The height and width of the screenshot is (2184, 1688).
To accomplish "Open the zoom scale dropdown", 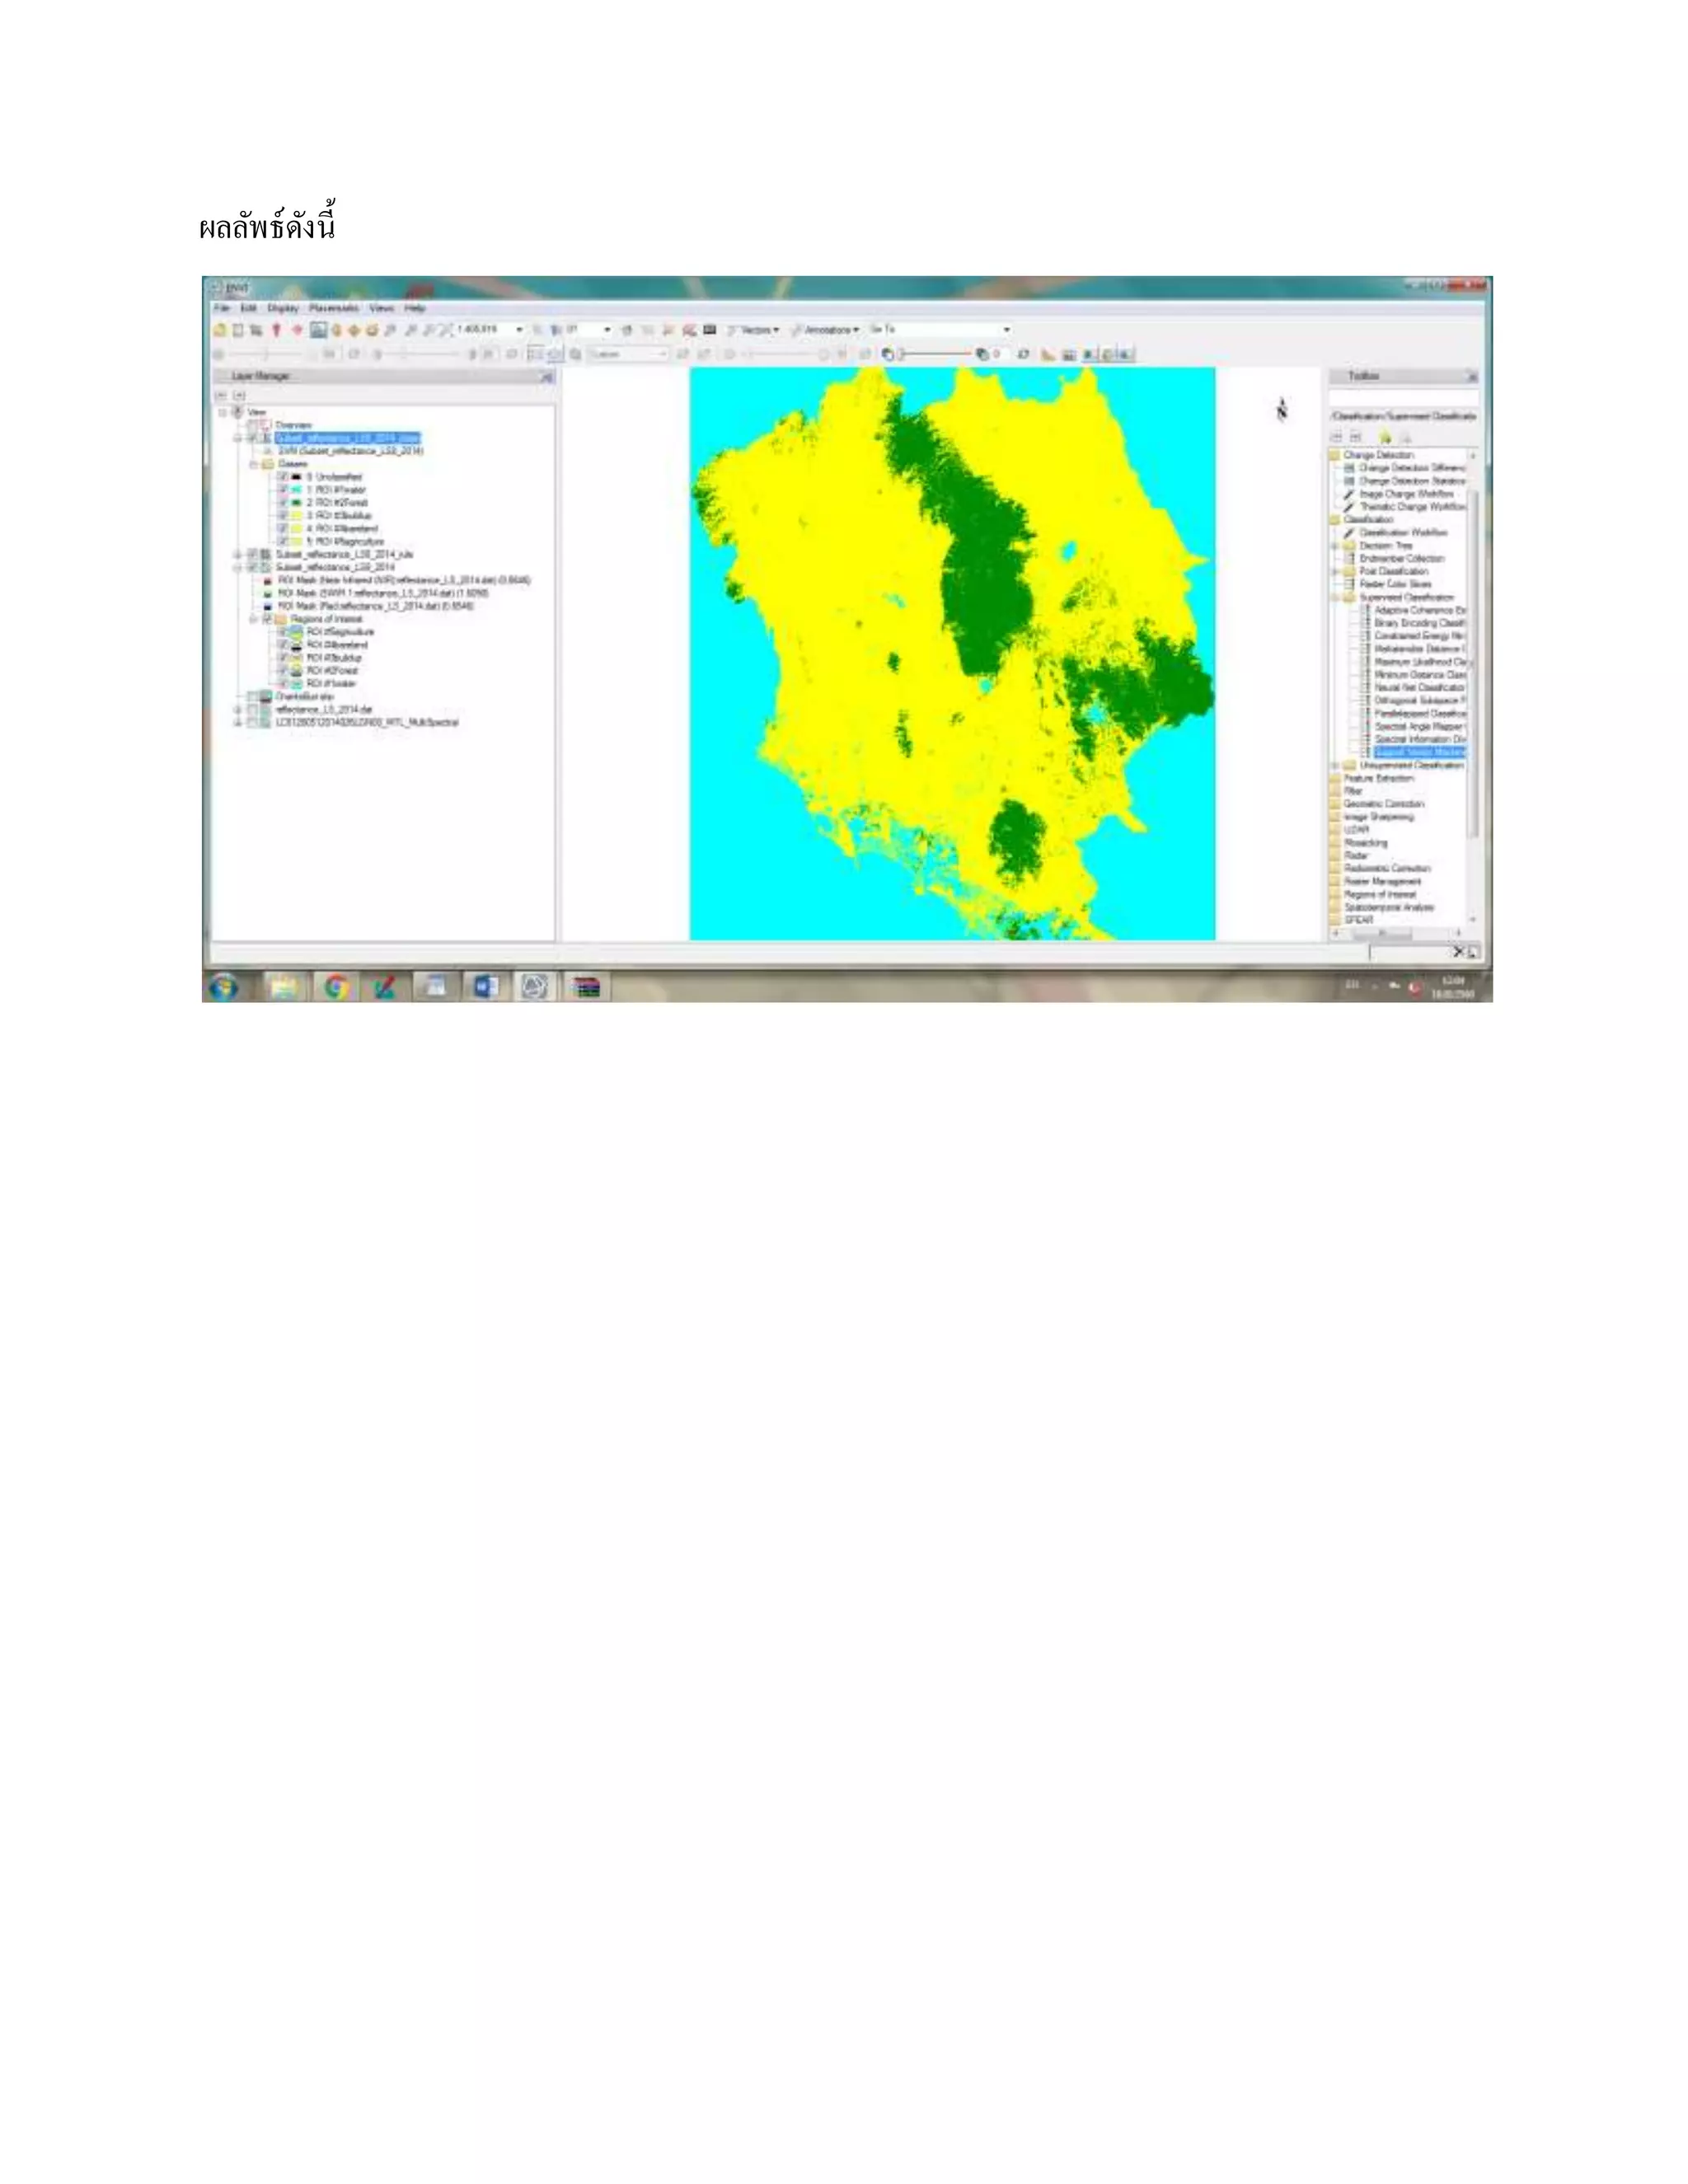I will point(519,330).
